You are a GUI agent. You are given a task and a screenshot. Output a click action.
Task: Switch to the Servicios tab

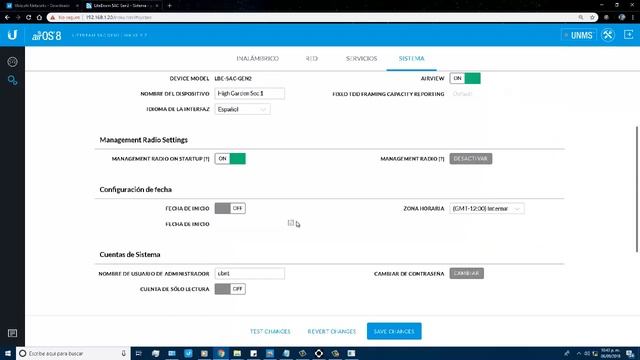tap(361, 58)
